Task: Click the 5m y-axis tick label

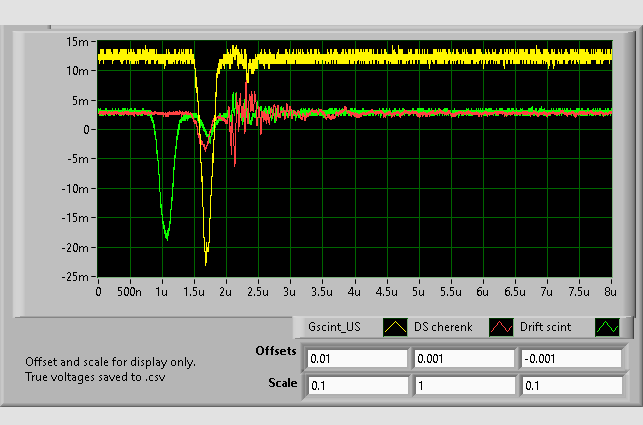Action: coord(80,101)
